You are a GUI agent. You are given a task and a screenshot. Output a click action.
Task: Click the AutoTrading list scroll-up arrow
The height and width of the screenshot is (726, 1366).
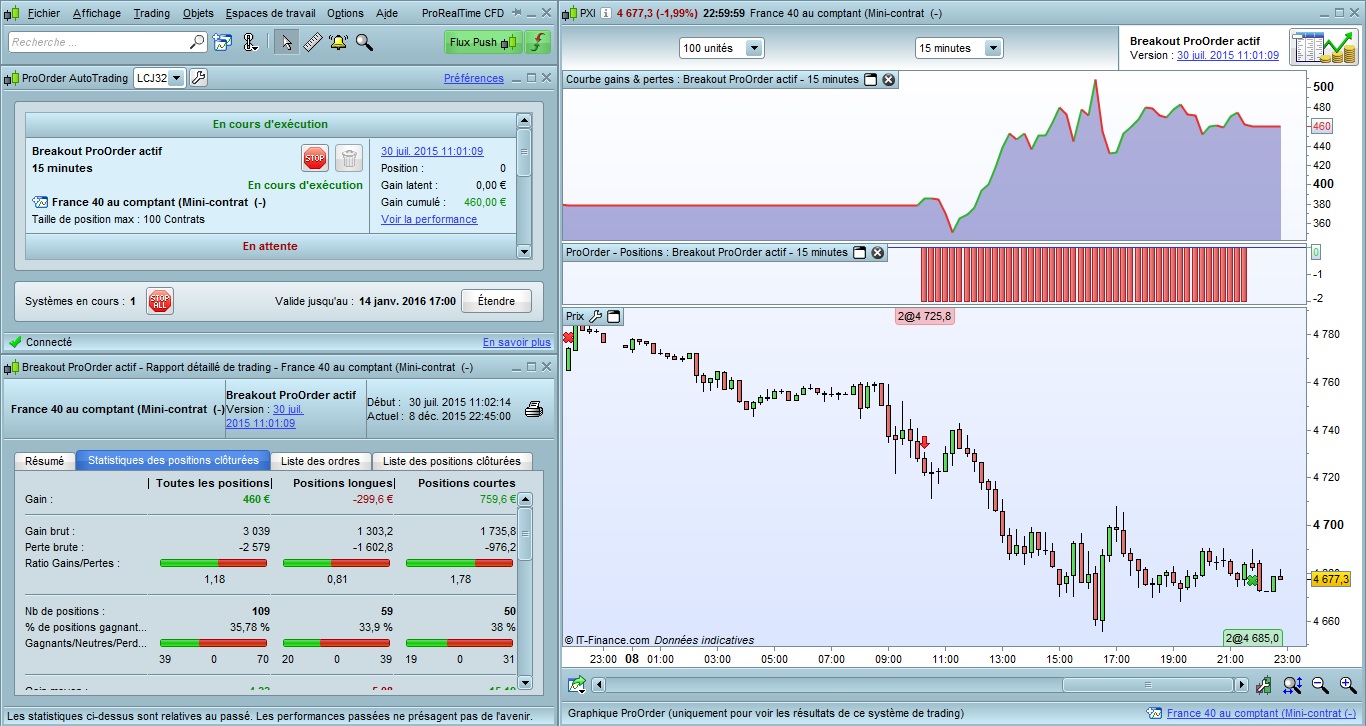523,120
